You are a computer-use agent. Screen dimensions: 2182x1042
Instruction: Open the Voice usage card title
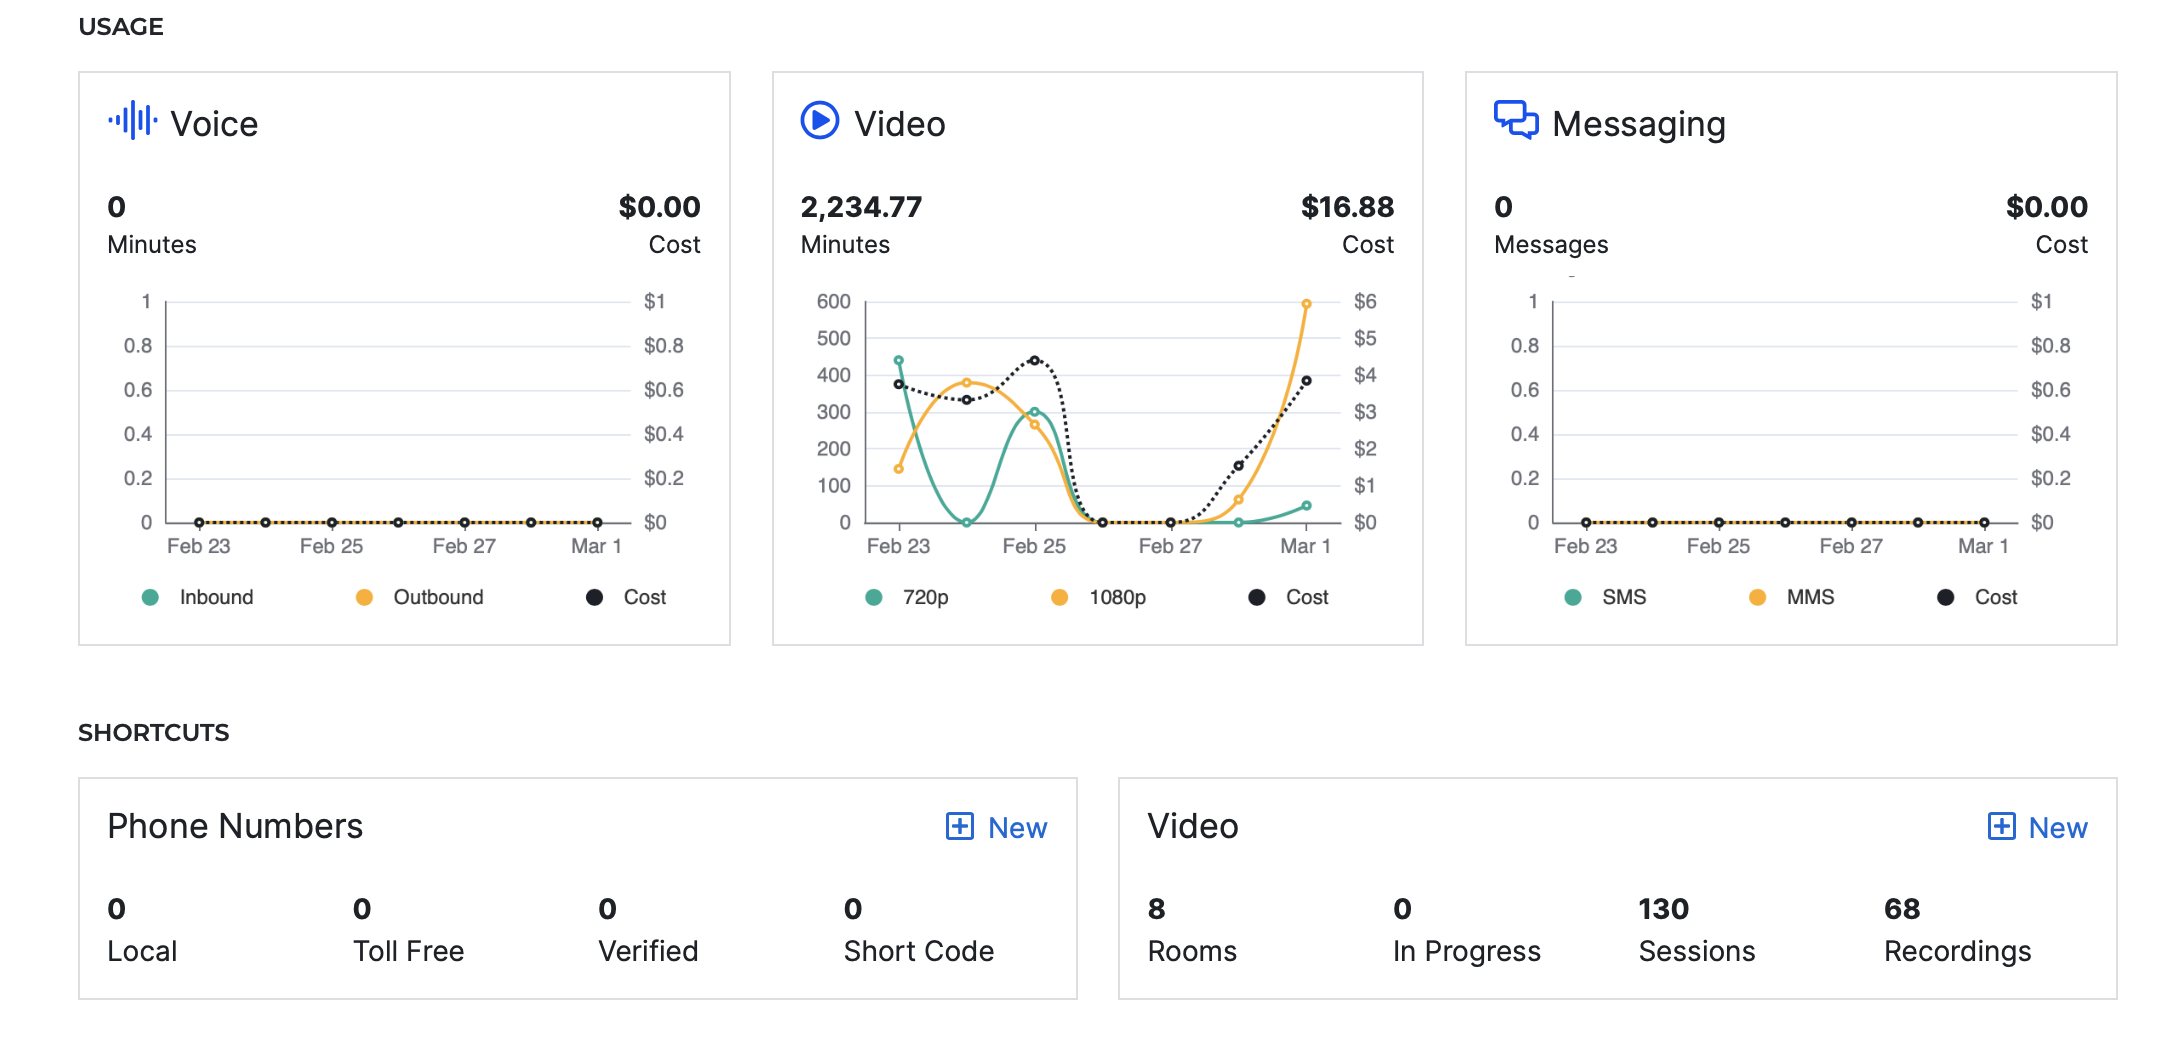pos(214,124)
